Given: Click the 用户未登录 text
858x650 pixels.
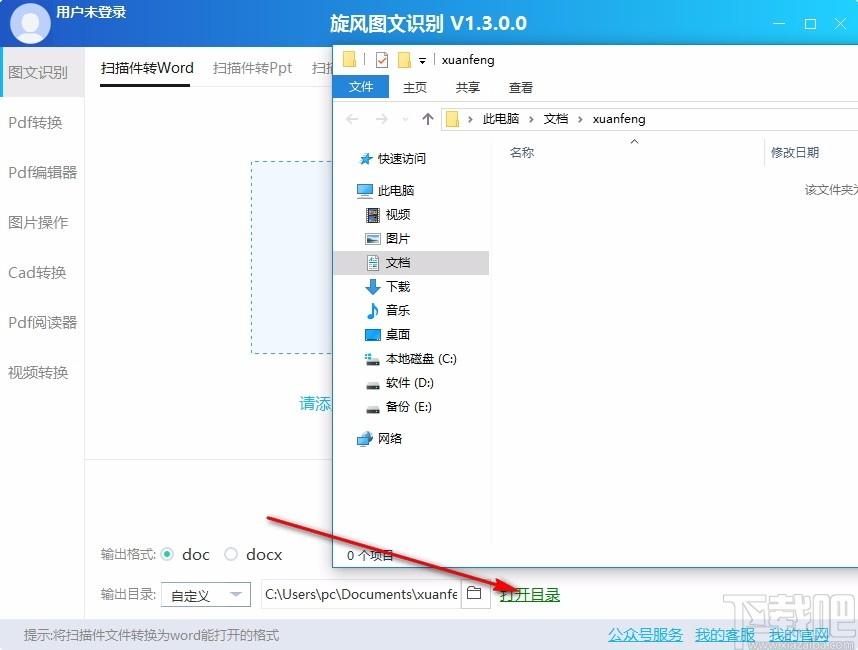Looking at the screenshot, I should [x=91, y=13].
